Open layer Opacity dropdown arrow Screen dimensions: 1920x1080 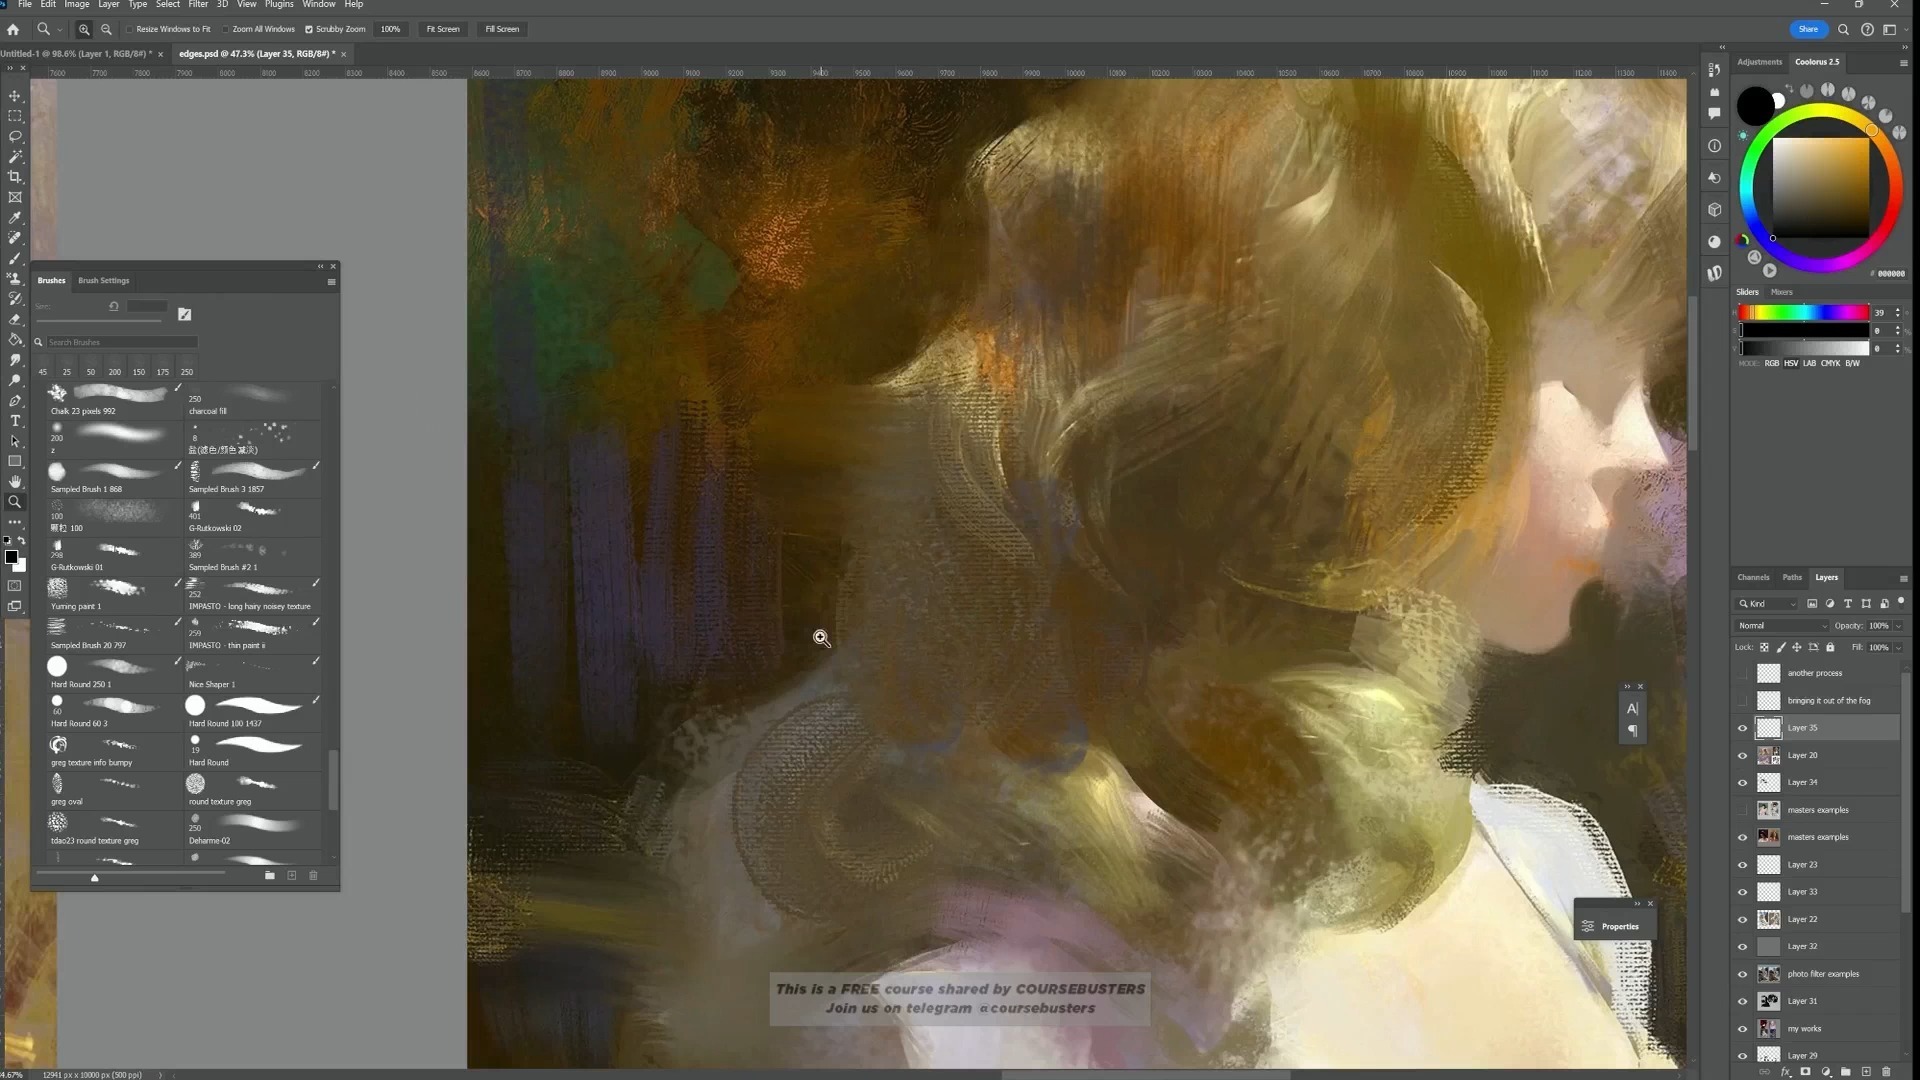tap(1898, 626)
